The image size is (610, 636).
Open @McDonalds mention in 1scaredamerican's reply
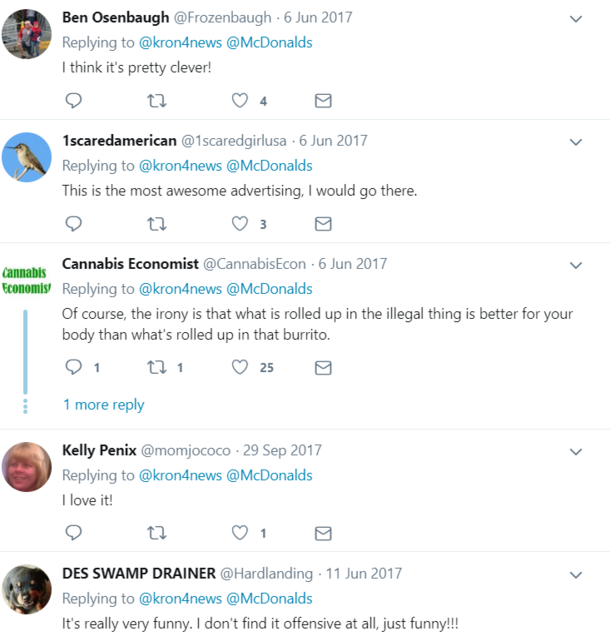[x=269, y=165]
